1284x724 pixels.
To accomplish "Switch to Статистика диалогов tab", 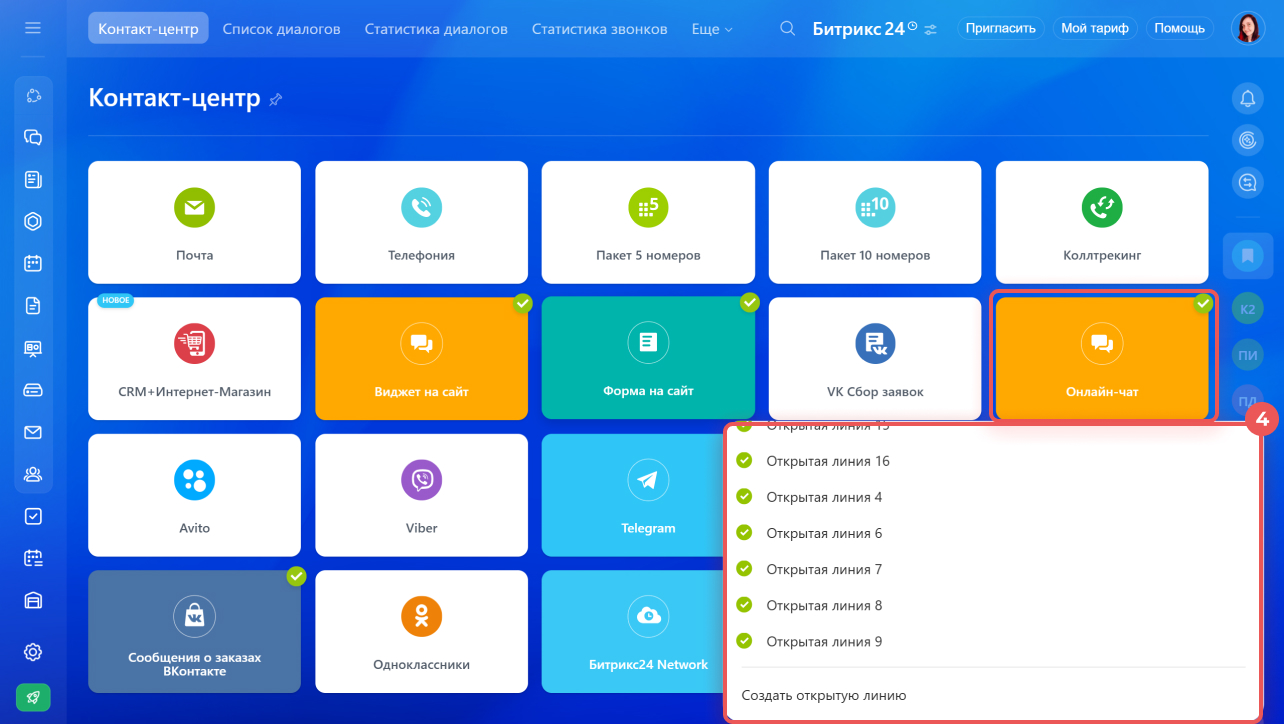I will pyautogui.click(x=436, y=29).
